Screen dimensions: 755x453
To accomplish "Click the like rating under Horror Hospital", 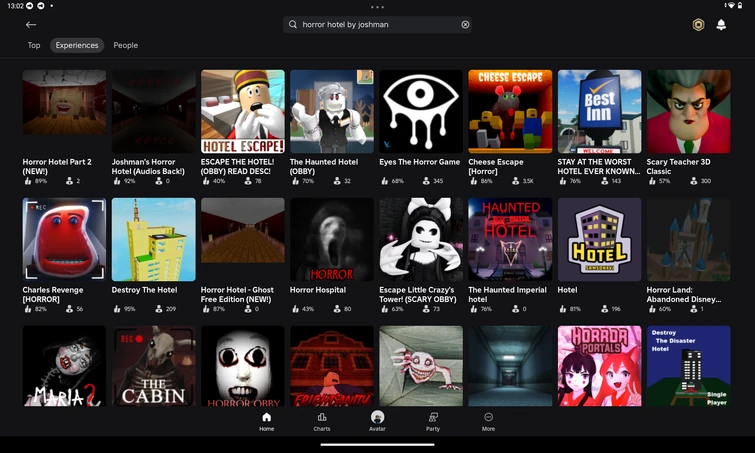I will (x=303, y=309).
